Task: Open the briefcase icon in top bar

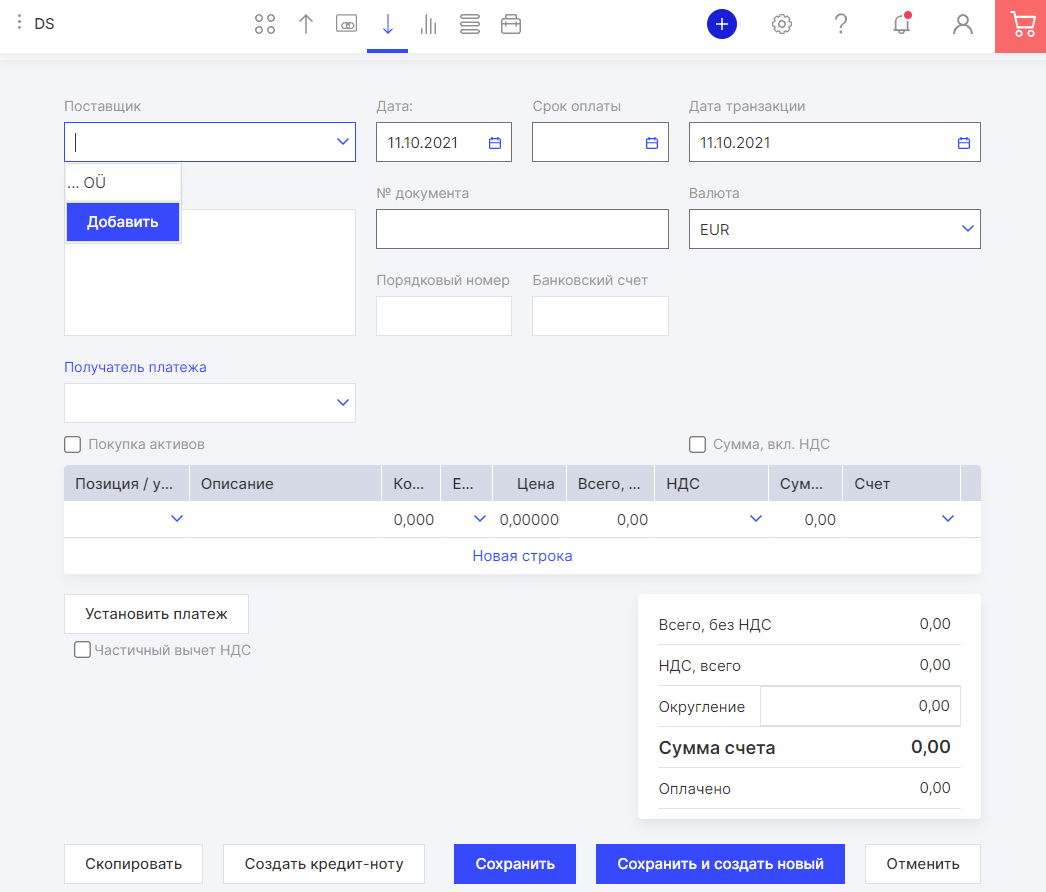Action: pyautogui.click(x=511, y=25)
